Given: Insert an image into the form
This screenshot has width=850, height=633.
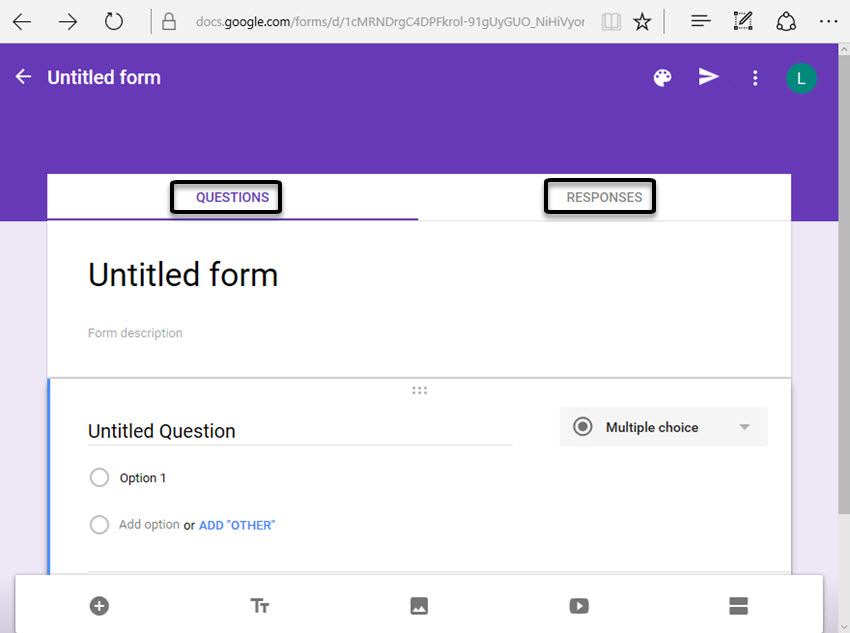Looking at the screenshot, I should click(419, 605).
